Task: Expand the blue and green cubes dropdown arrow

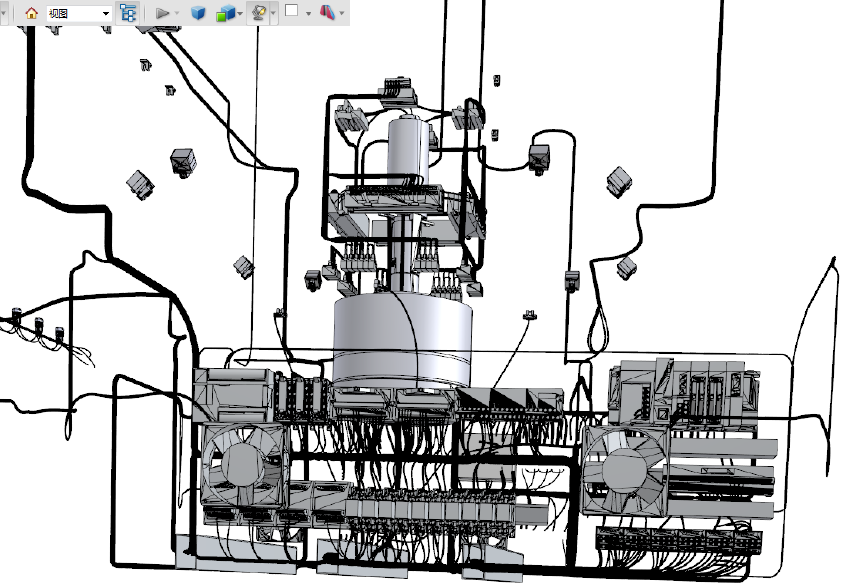Action: 240,13
